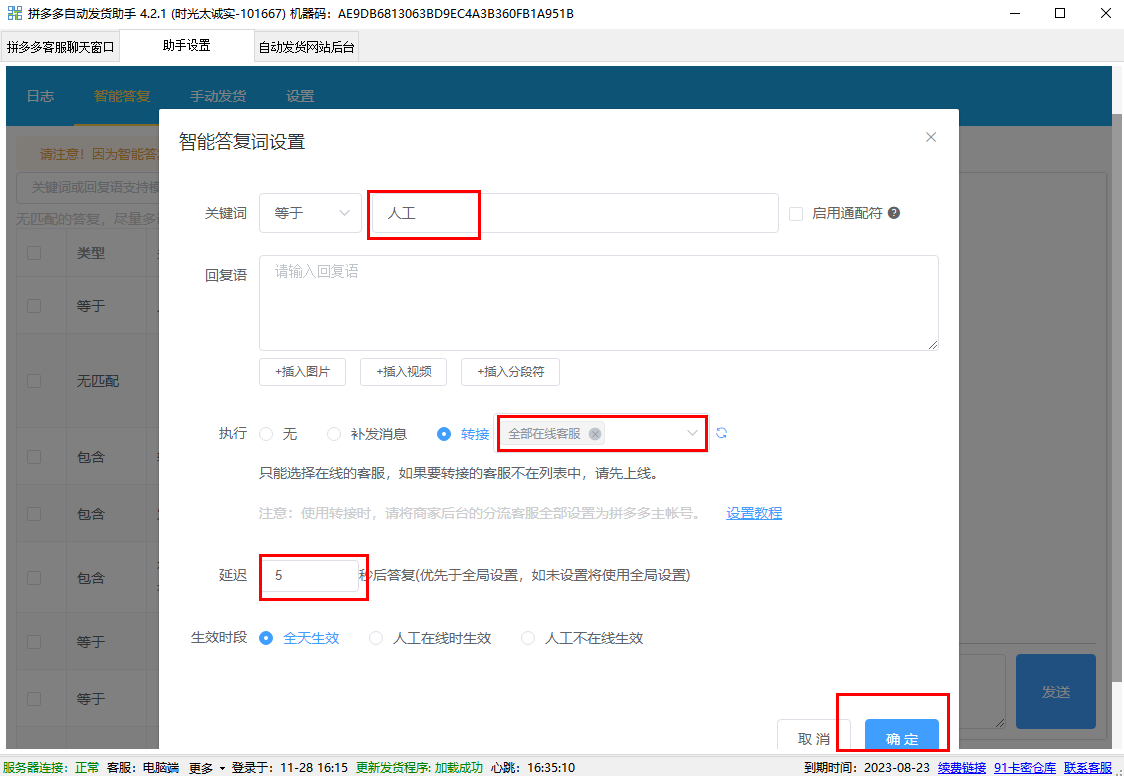This screenshot has height=776, width=1124.
Task: Click the keyword input field containing 人工
Action: pyautogui.click(x=575, y=213)
